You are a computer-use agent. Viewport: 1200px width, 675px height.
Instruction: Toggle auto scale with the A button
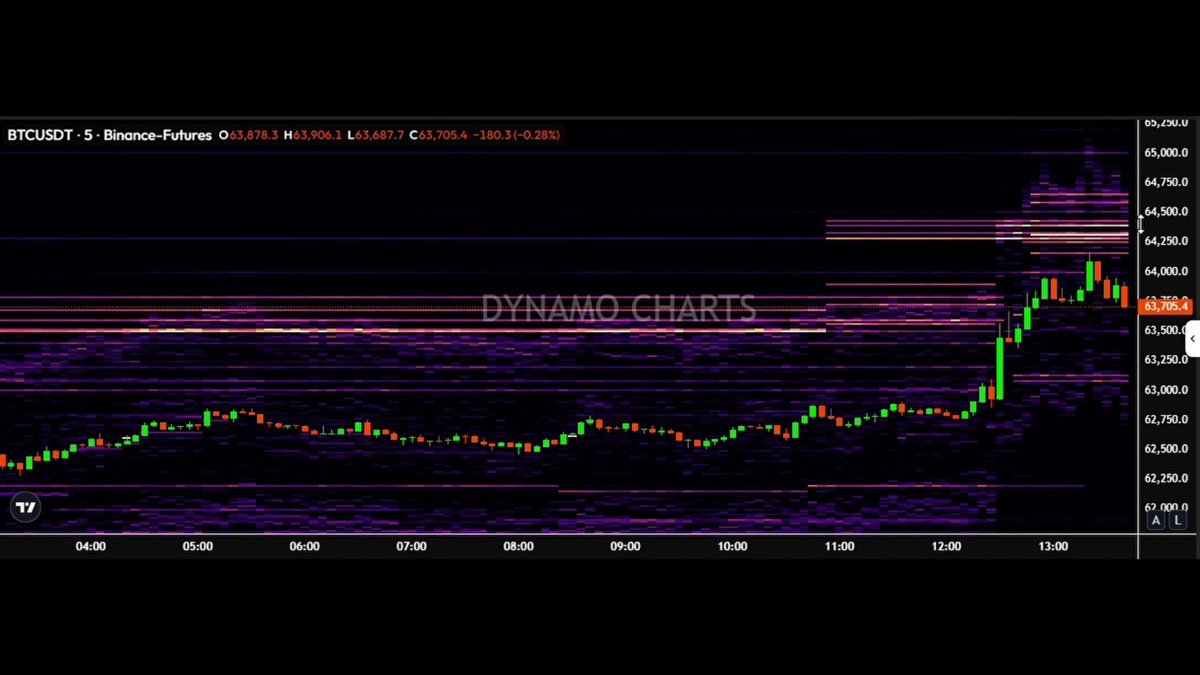[1156, 520]
